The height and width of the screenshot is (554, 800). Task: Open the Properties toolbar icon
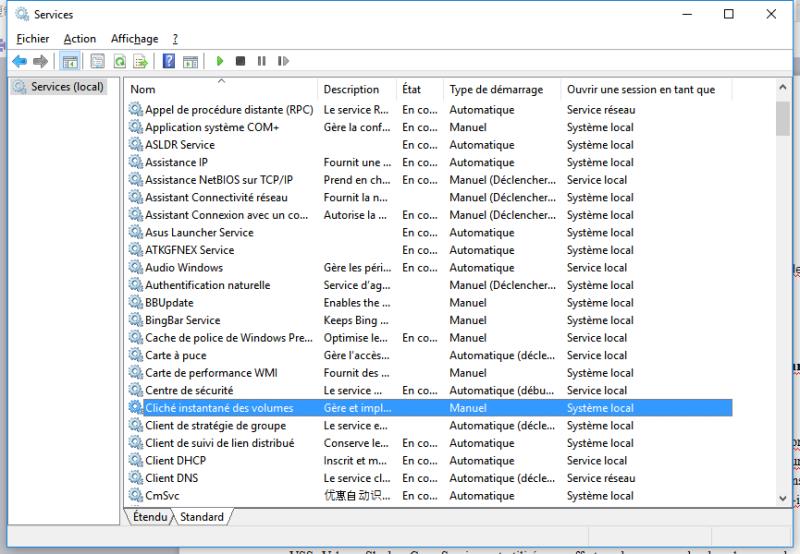98,61
